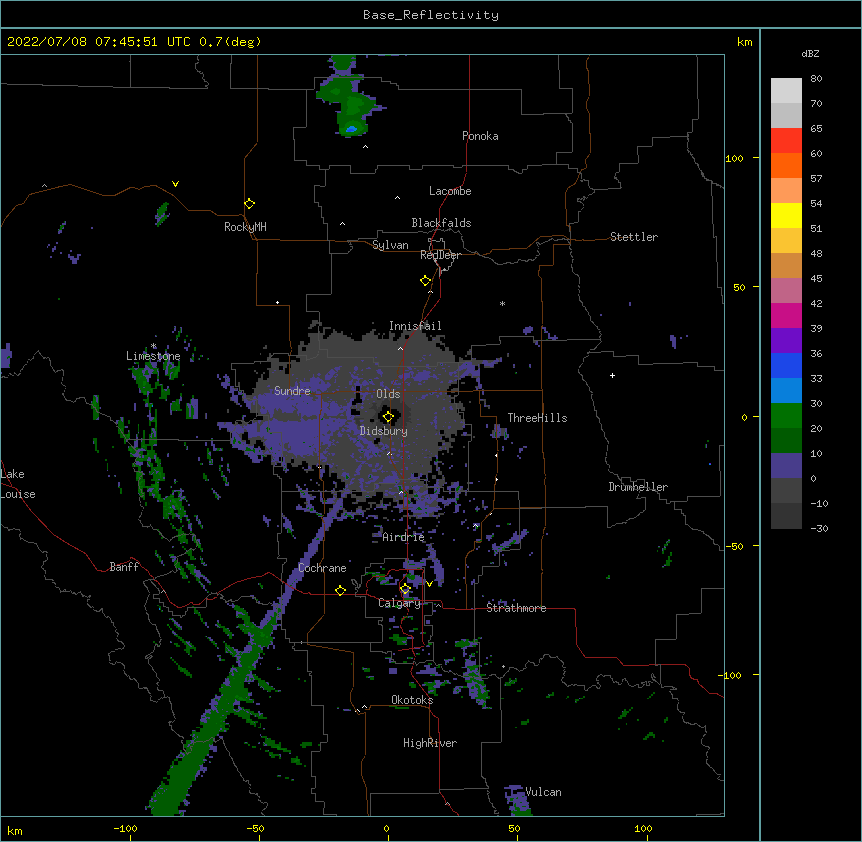Click the blue storm core near Ponoka
This screenshot has height=842, width=862.
click(351, 130)
